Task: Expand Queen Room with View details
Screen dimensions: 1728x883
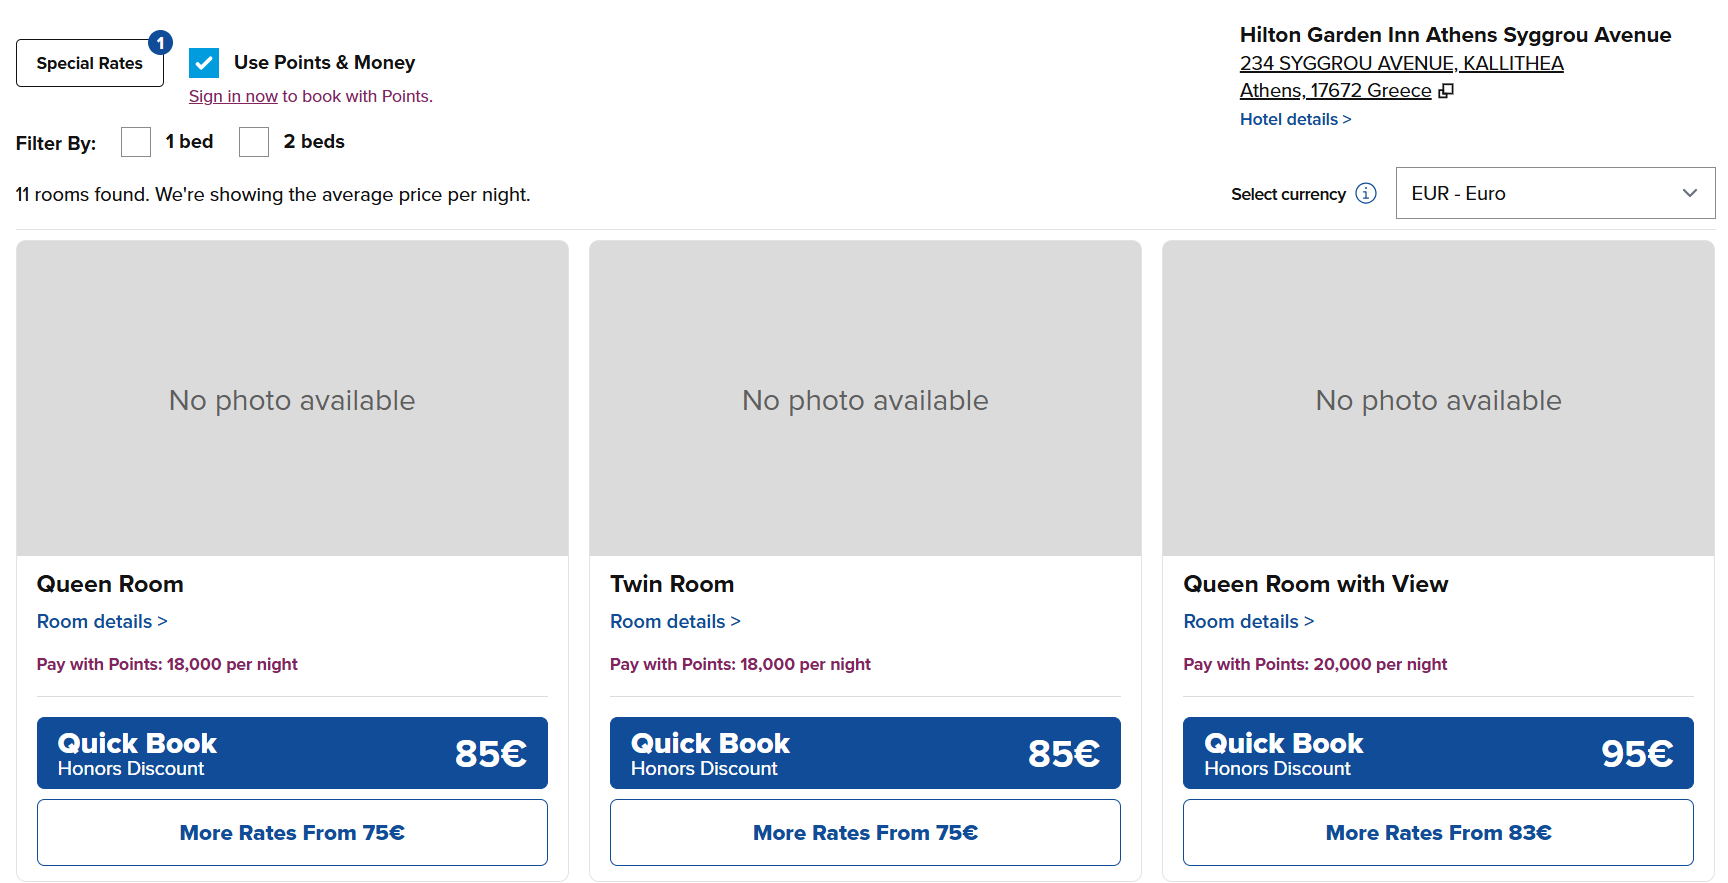Action: (x=1248, y=621)
